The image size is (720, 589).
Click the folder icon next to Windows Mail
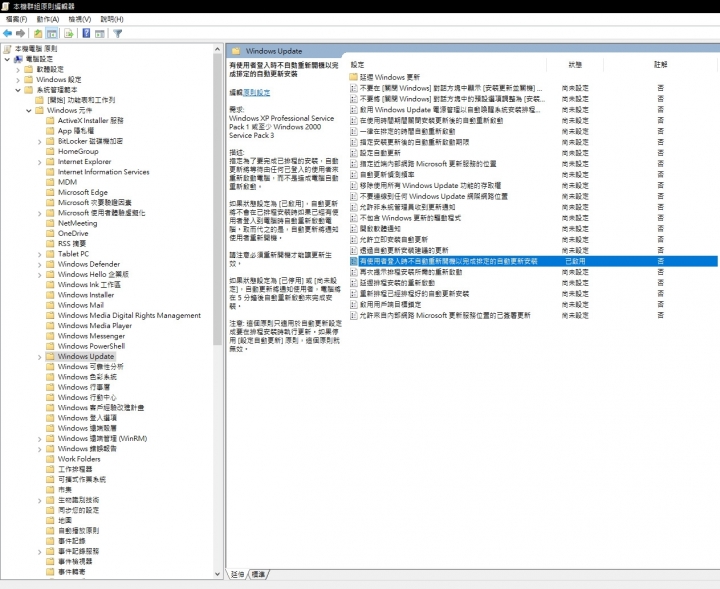(50, 305)
